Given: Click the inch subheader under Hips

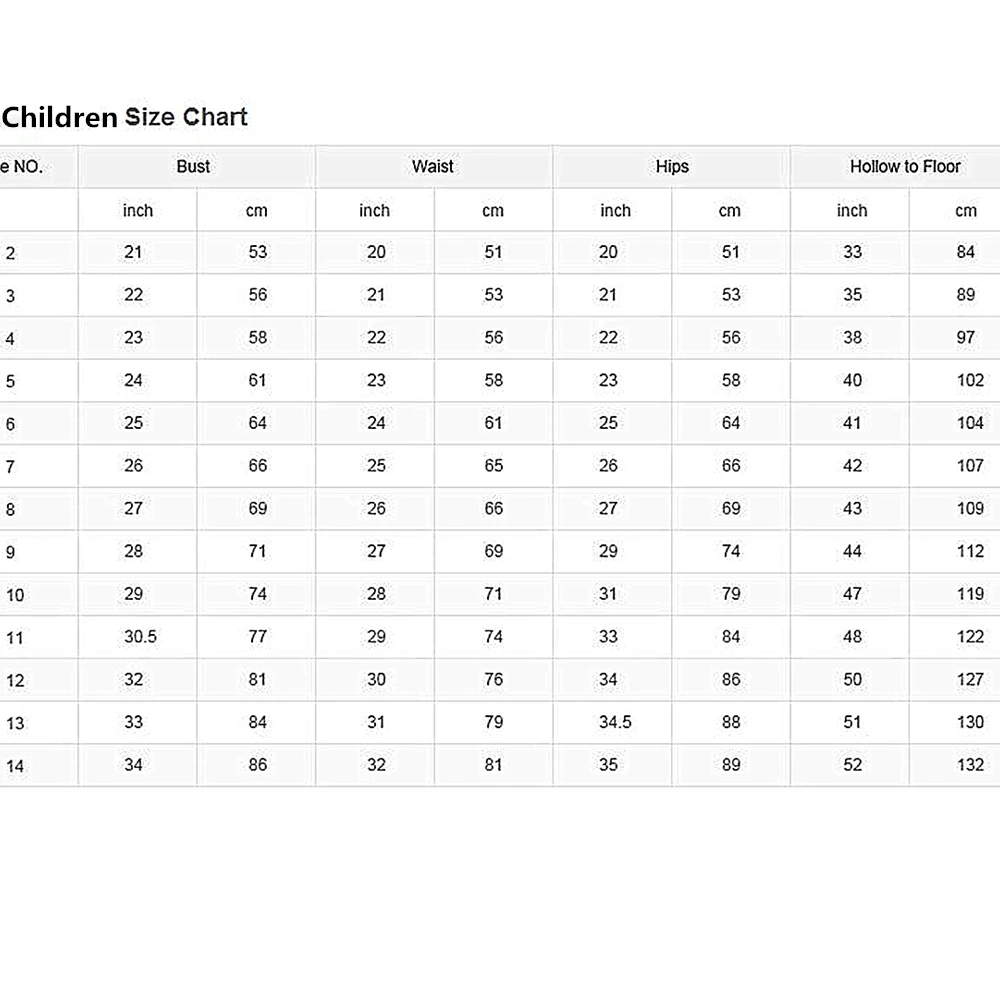Looking at the screenshot, I should [x=616, y=211].
